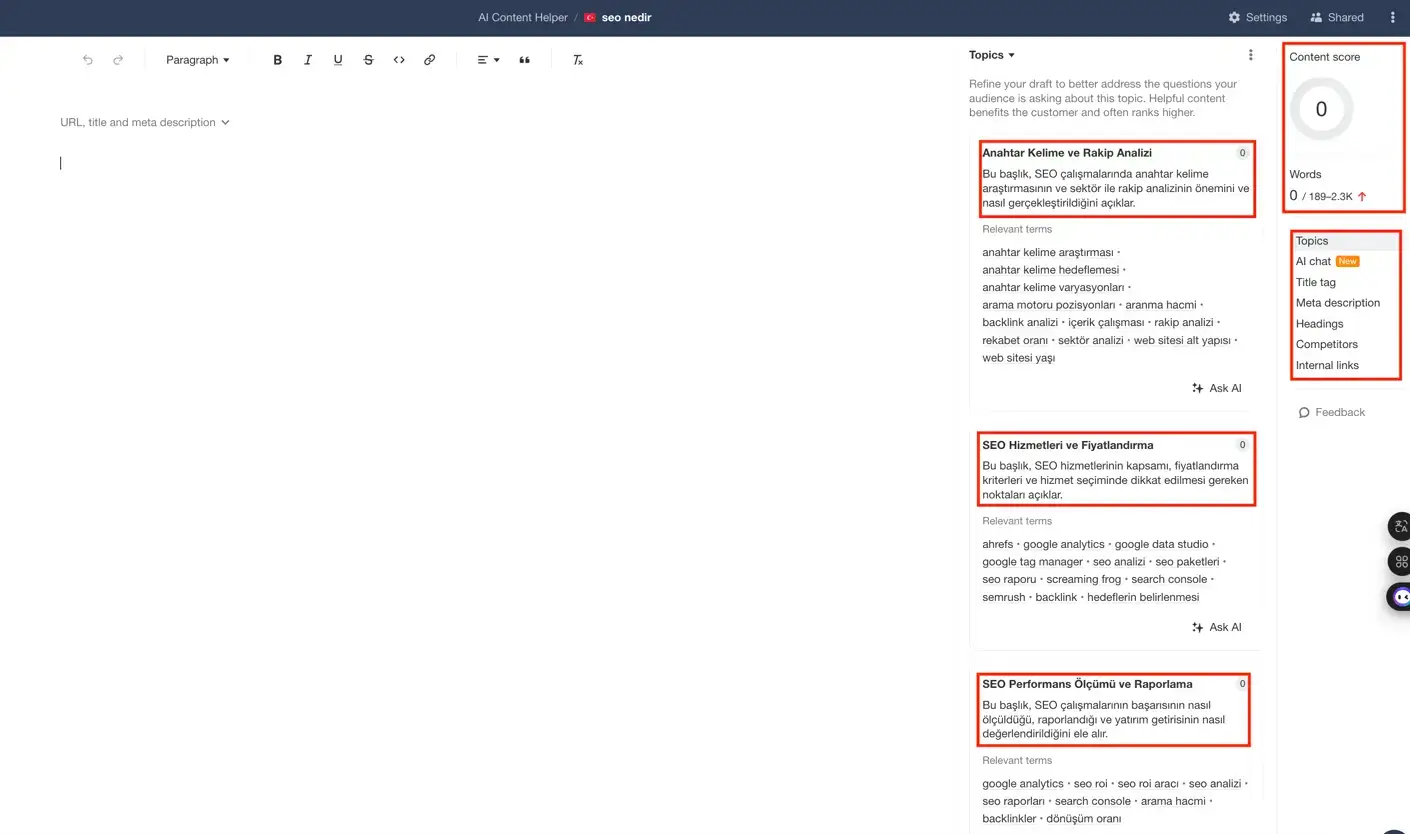Click the clear formatting Tx icon
Image resolution: width=1410 pixels, height=834 pixels.
pyautogui.click(x=577, y=60)
